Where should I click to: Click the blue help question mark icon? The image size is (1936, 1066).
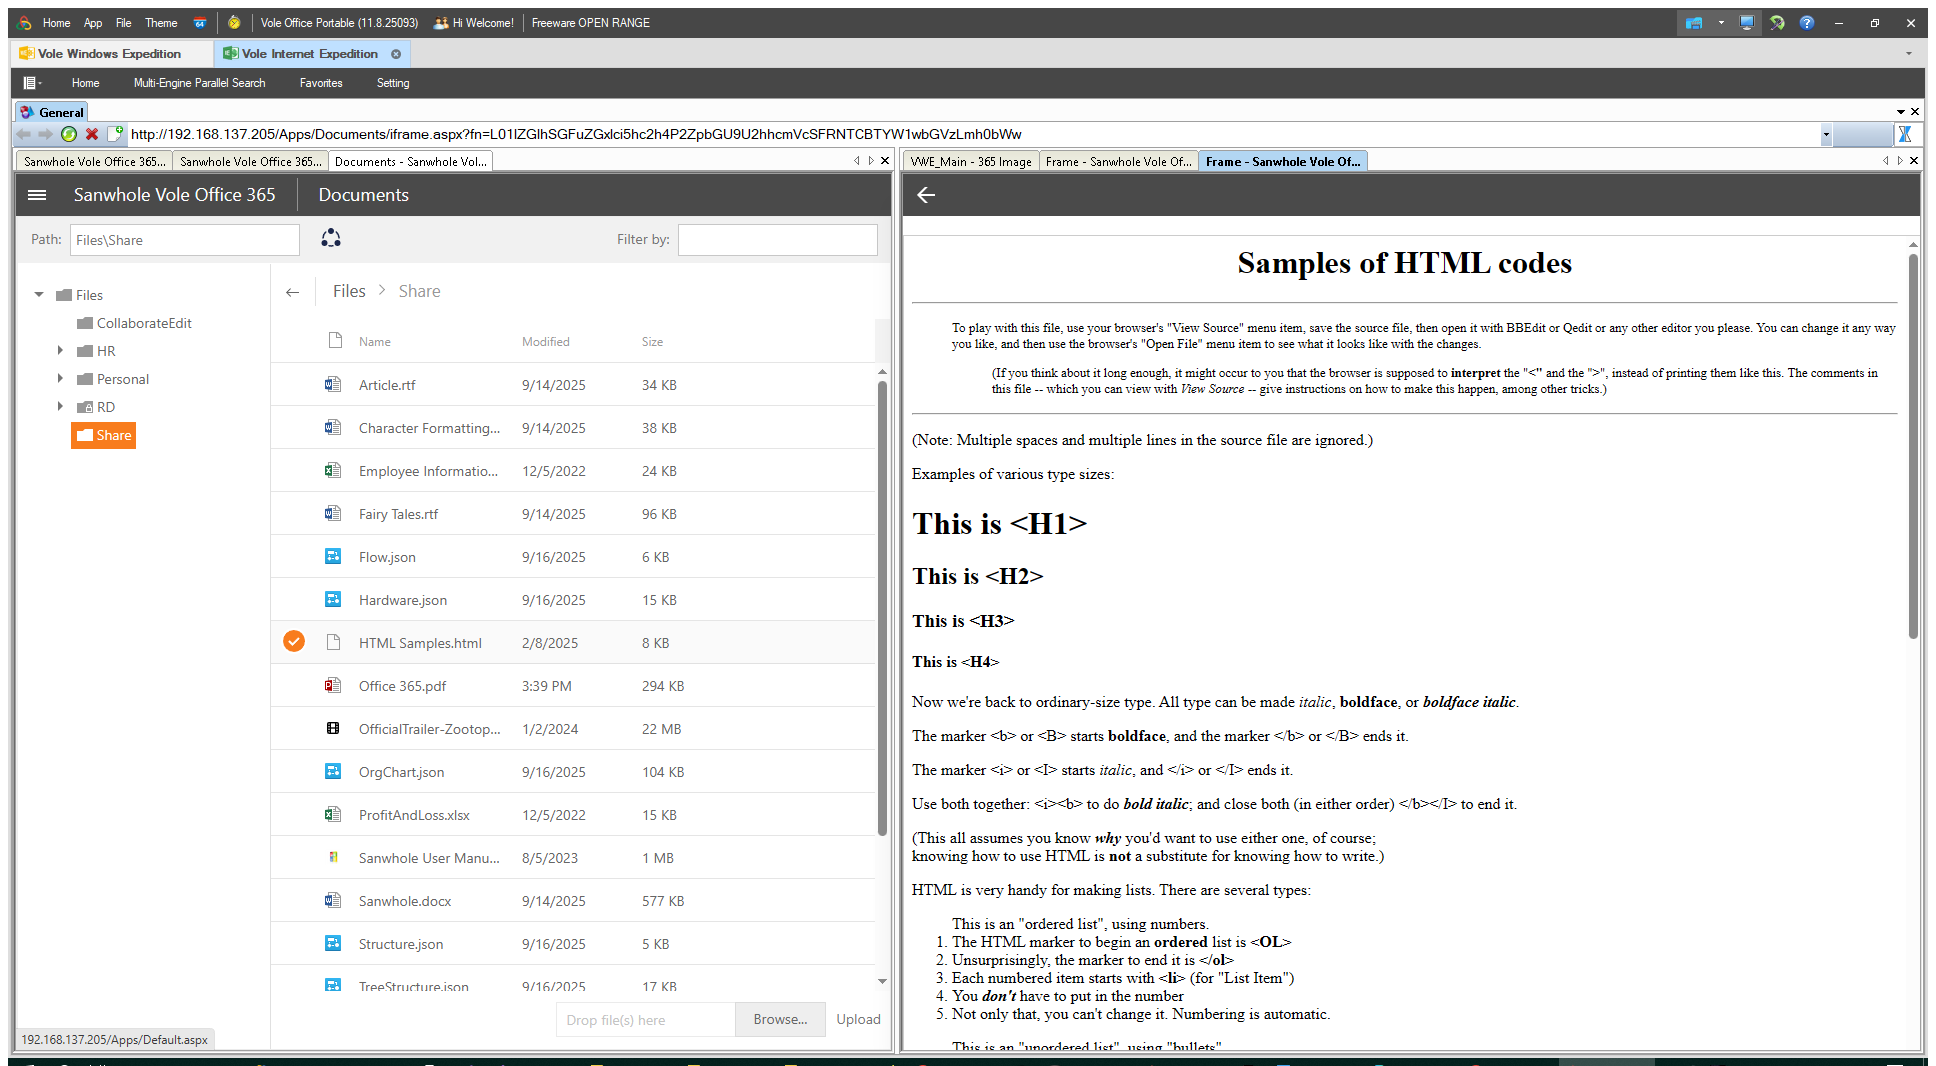tap(1806, 23)
